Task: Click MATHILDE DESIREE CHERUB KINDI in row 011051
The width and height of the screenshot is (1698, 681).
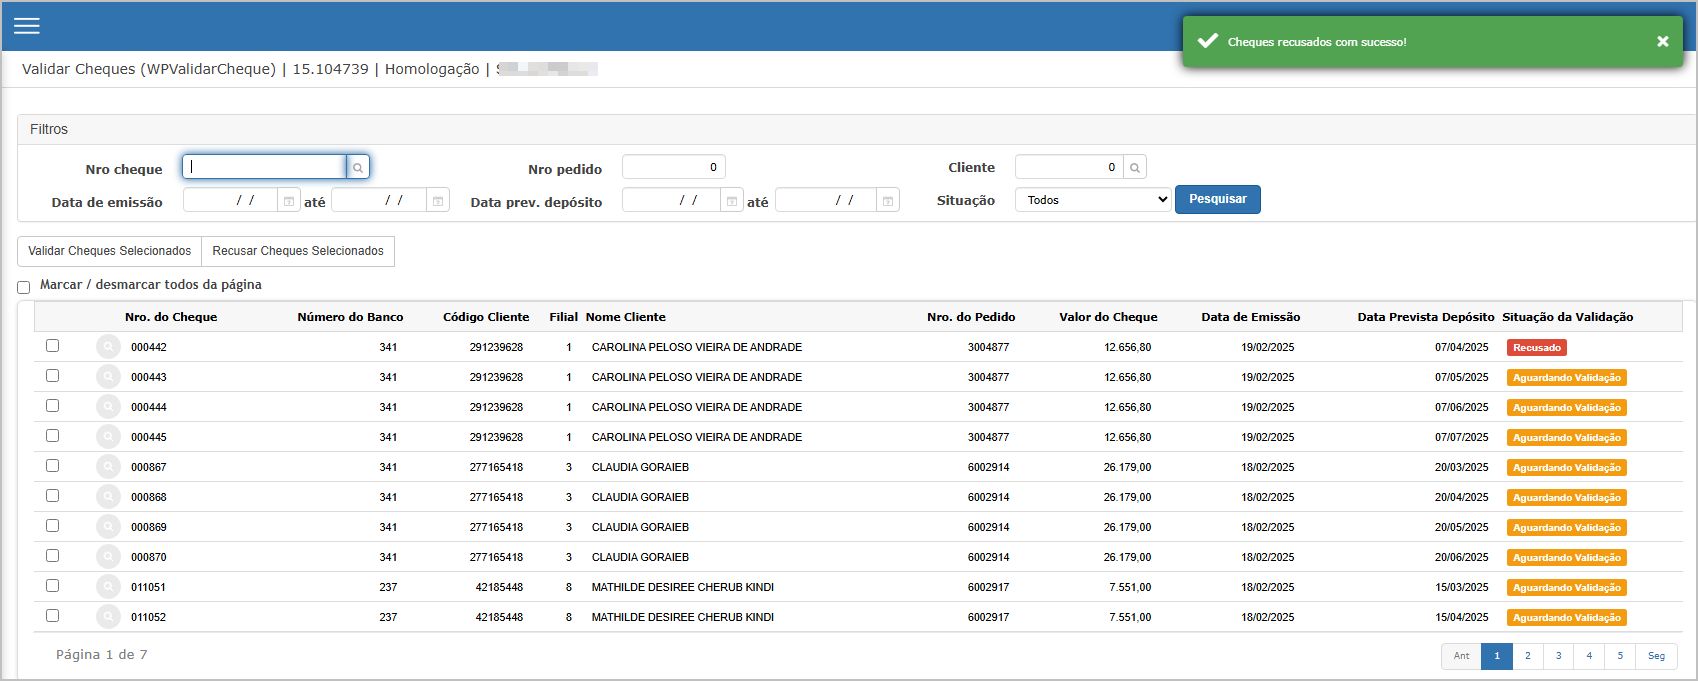Action: click(683, 588)
